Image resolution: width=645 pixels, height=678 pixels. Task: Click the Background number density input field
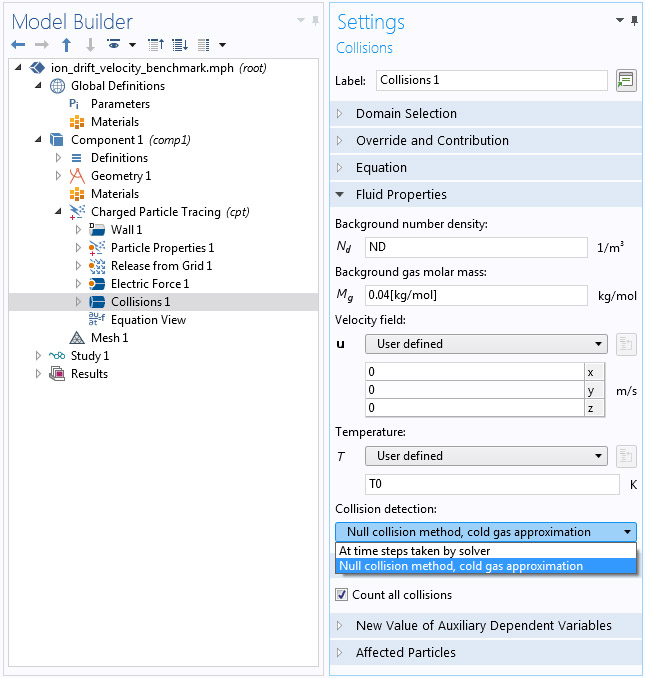point(476,248)
